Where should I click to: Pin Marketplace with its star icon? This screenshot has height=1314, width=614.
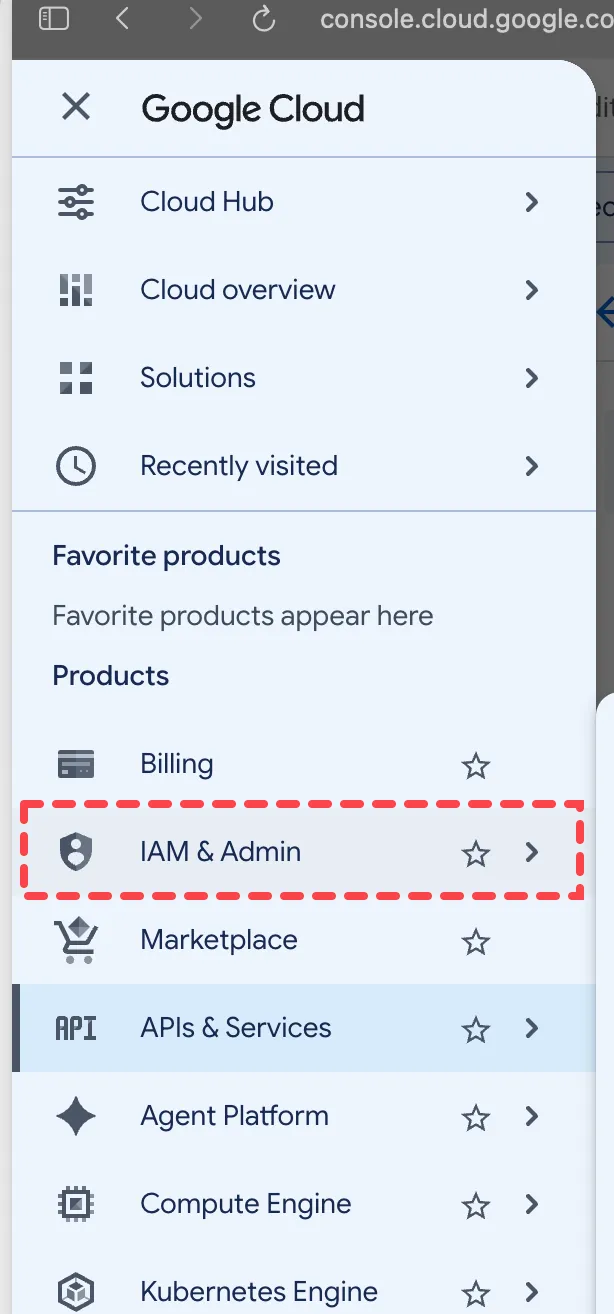click(476, 942)
